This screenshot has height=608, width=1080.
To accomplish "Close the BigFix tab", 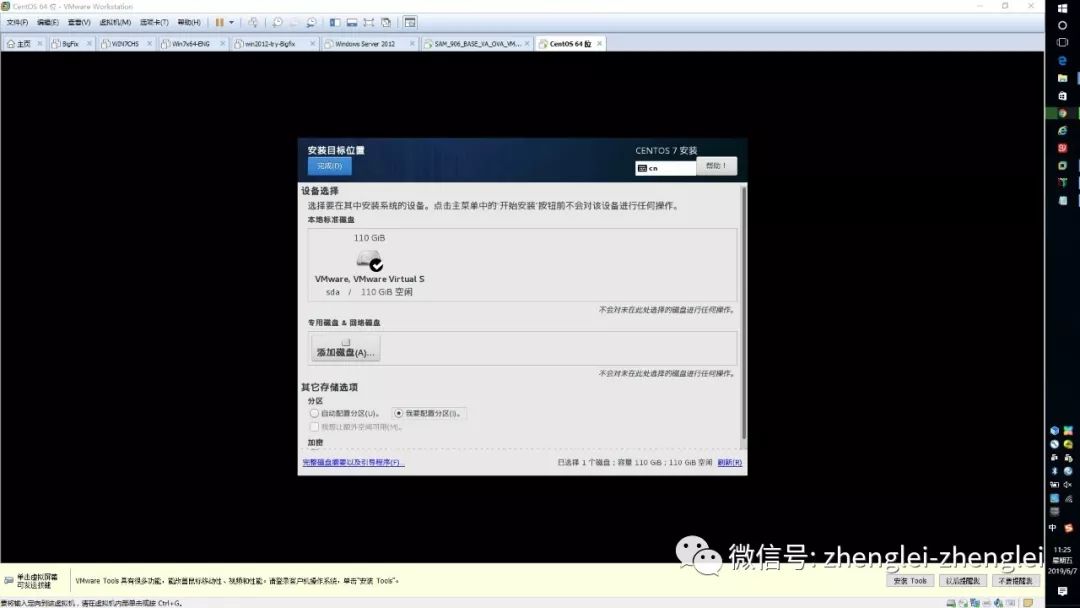I will click(x=89, y=43).
